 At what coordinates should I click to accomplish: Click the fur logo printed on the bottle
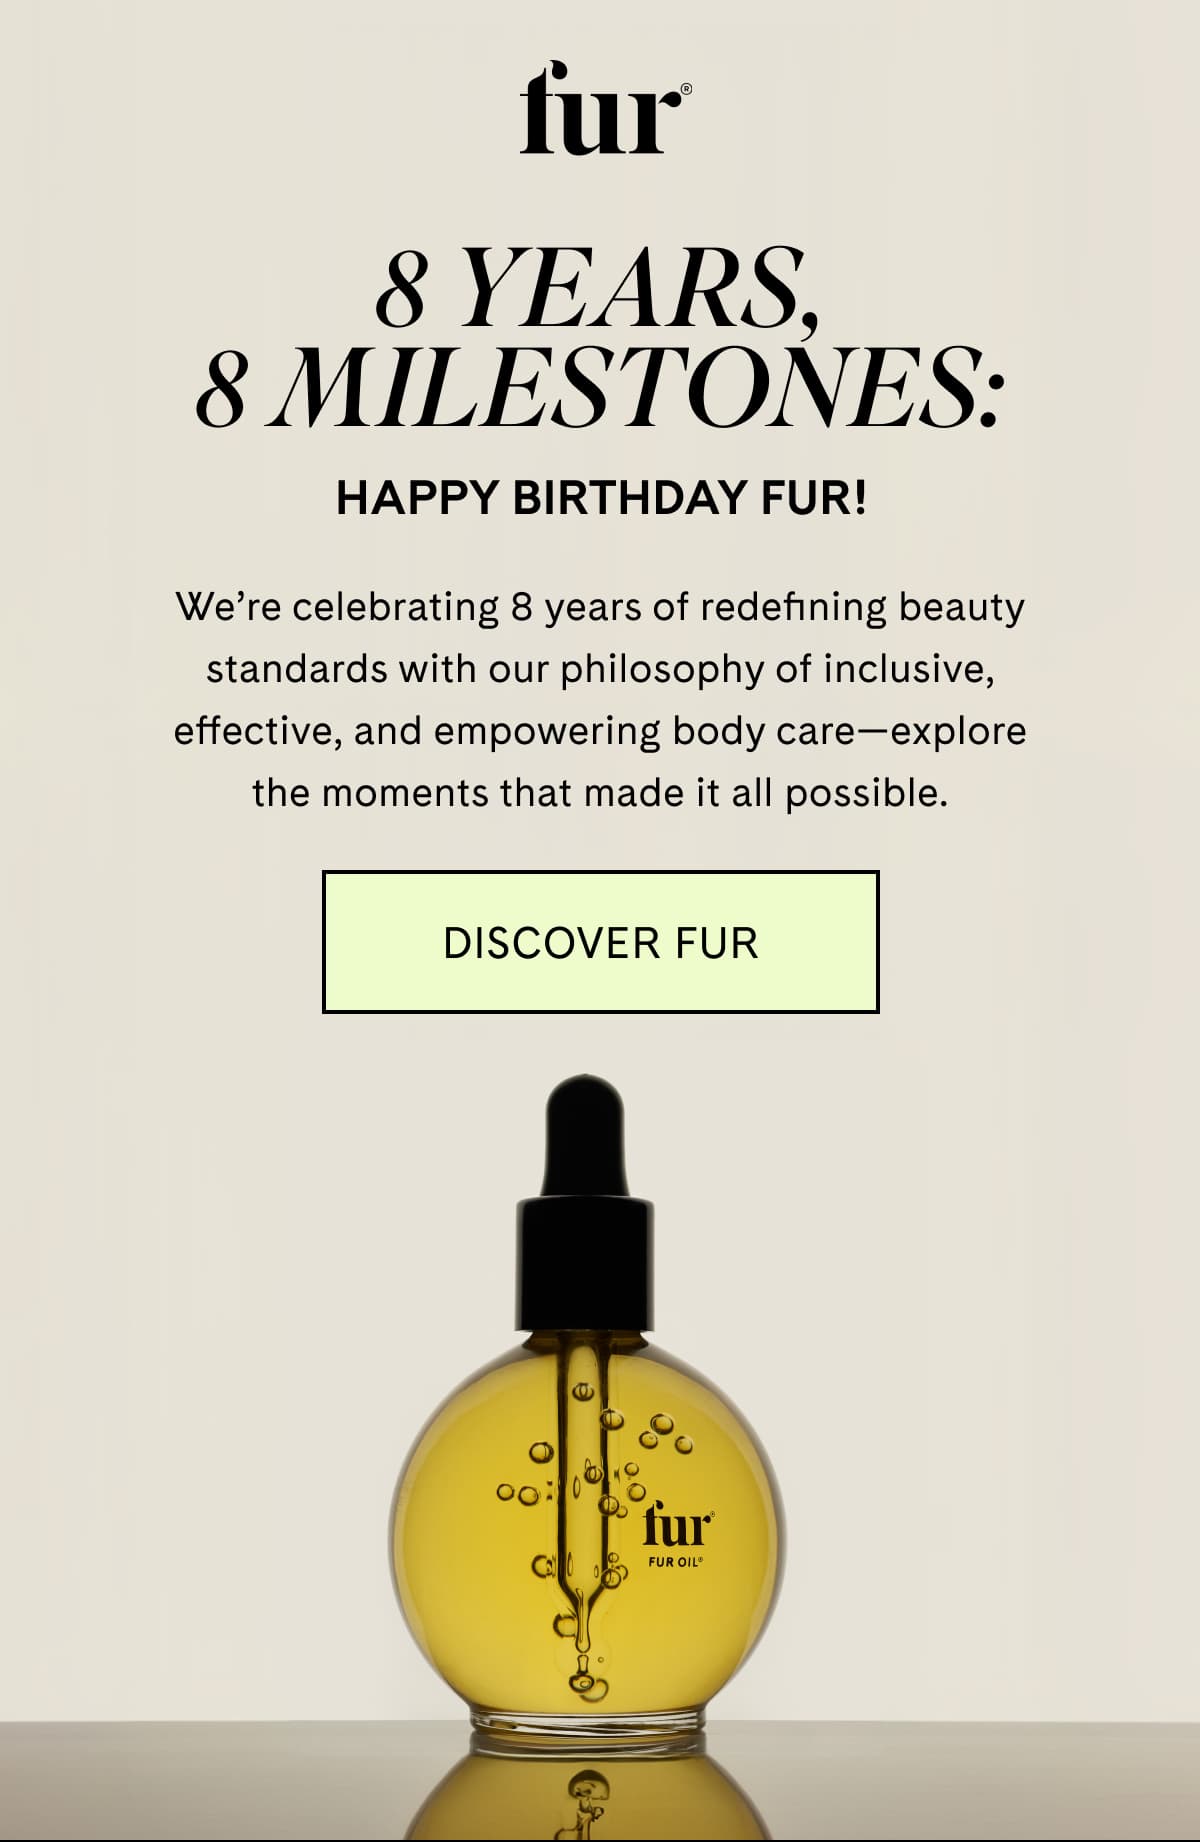[678, 1525]
